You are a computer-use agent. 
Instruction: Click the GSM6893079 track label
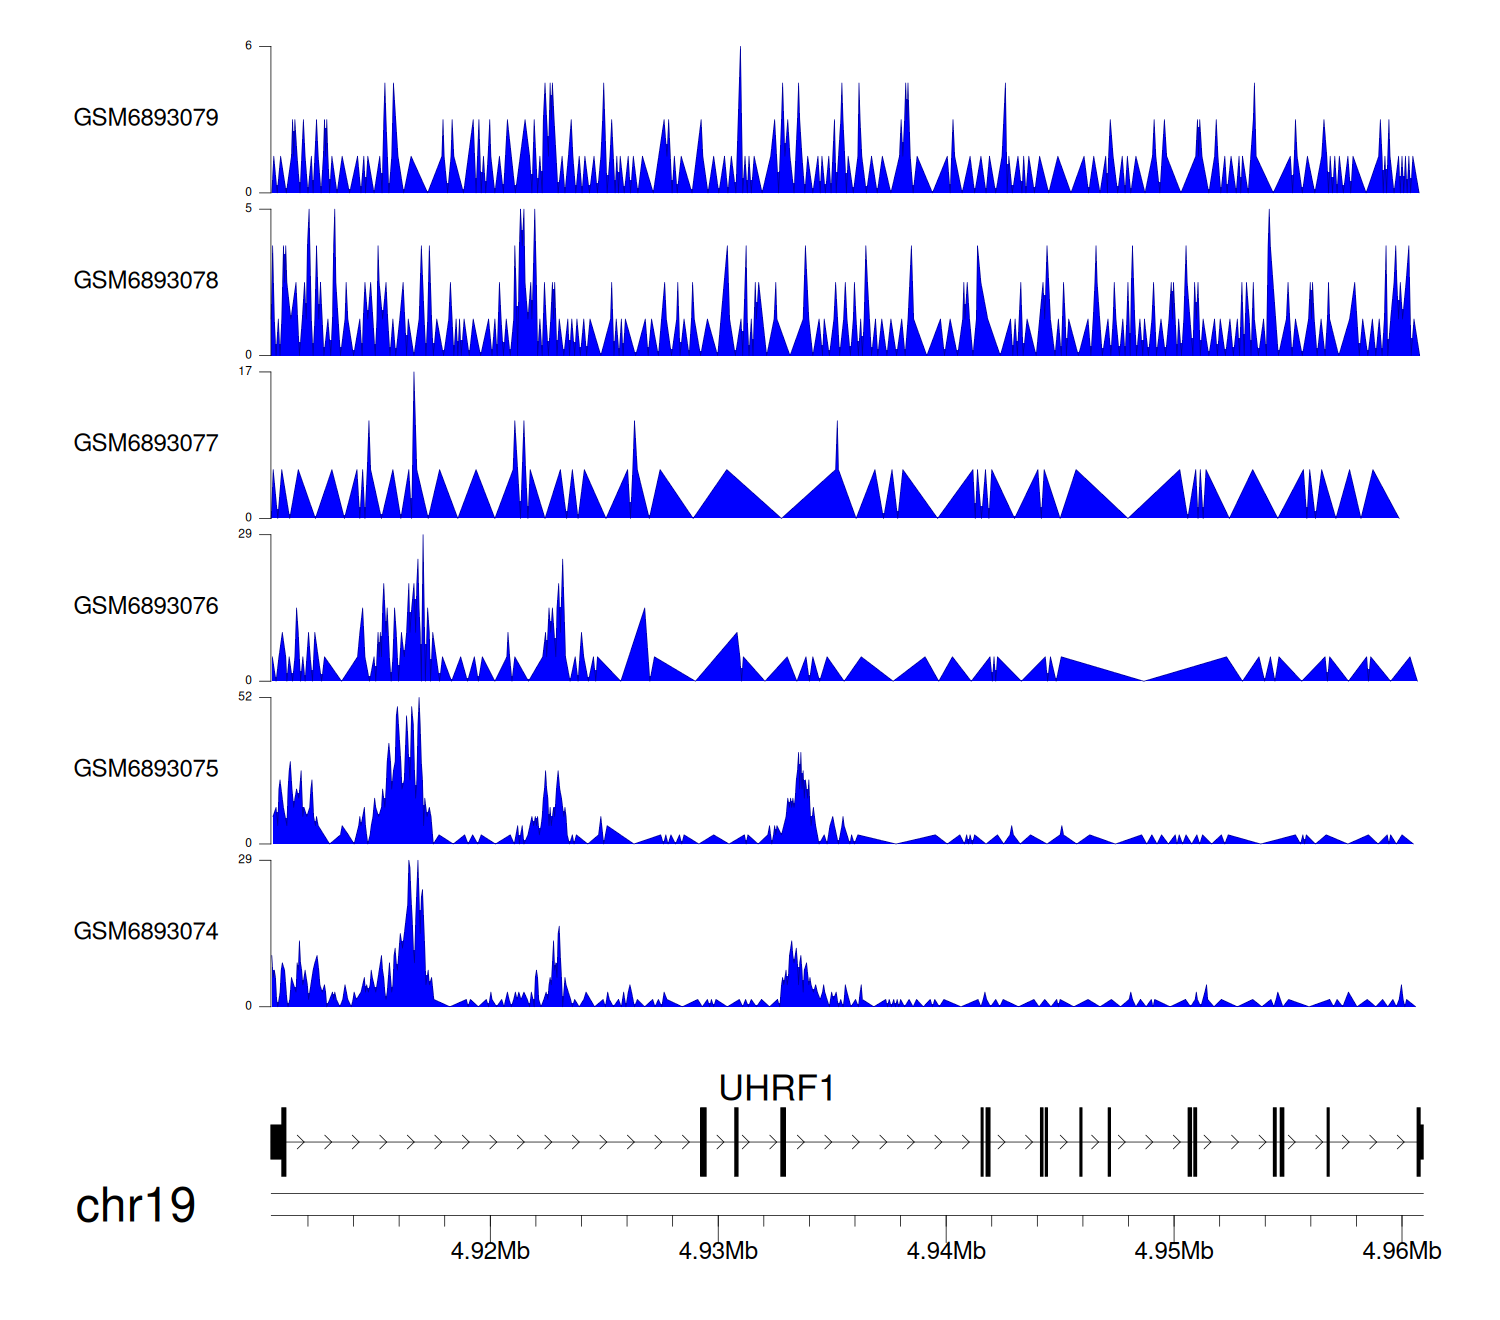click(146, 118)
